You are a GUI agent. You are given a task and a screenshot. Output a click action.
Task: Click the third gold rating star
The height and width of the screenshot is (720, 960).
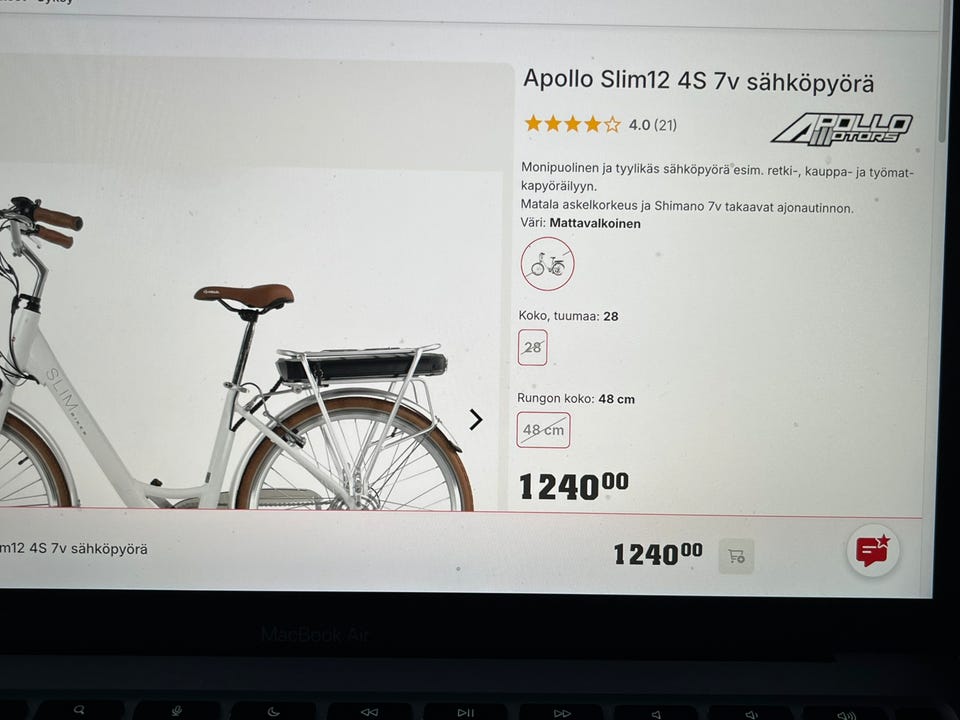click(573, 124)
